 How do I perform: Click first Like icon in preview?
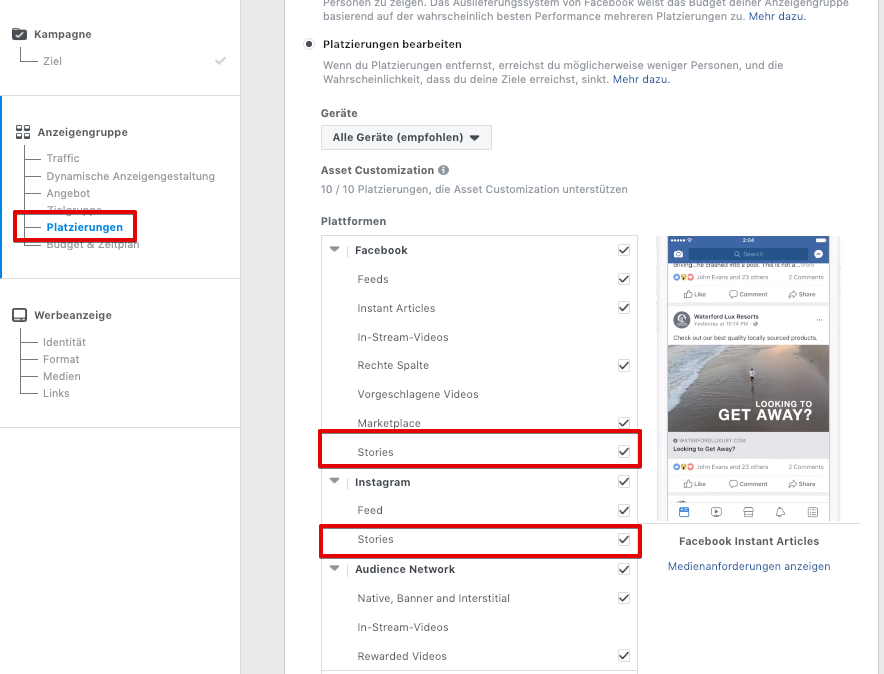[x=688, y=294]
